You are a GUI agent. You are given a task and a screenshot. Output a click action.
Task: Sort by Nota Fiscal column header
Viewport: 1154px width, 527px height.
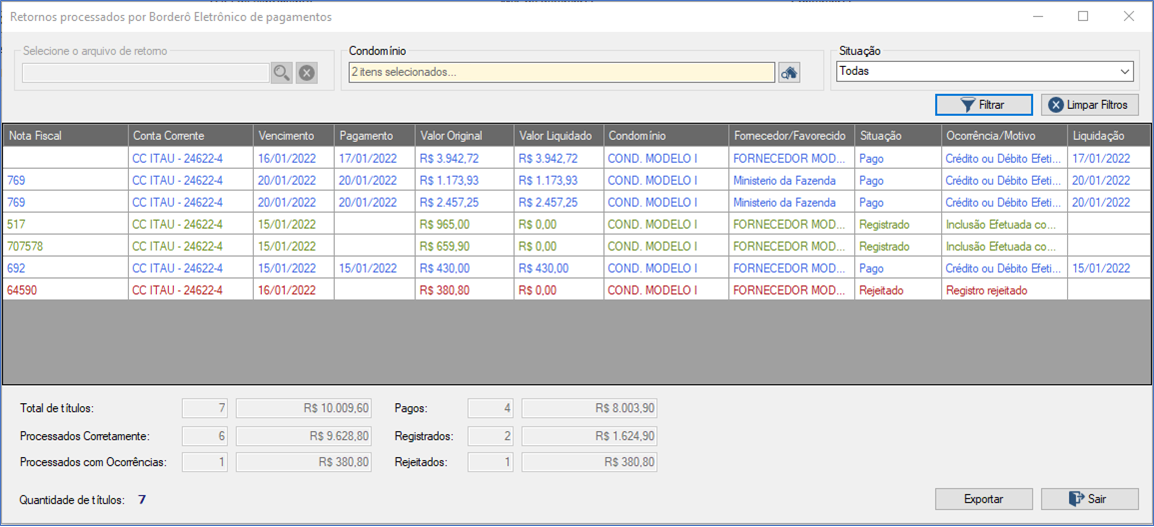click(65, 136)
